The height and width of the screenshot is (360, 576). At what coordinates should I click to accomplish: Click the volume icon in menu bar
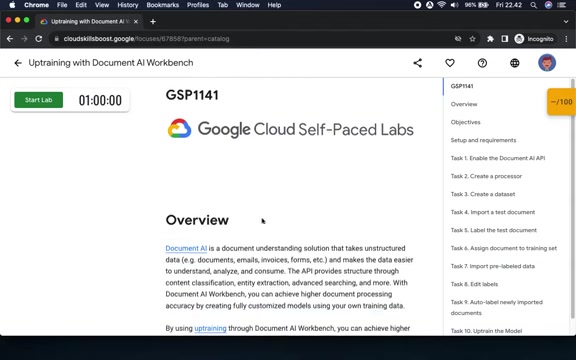click(x=454, y=5)
